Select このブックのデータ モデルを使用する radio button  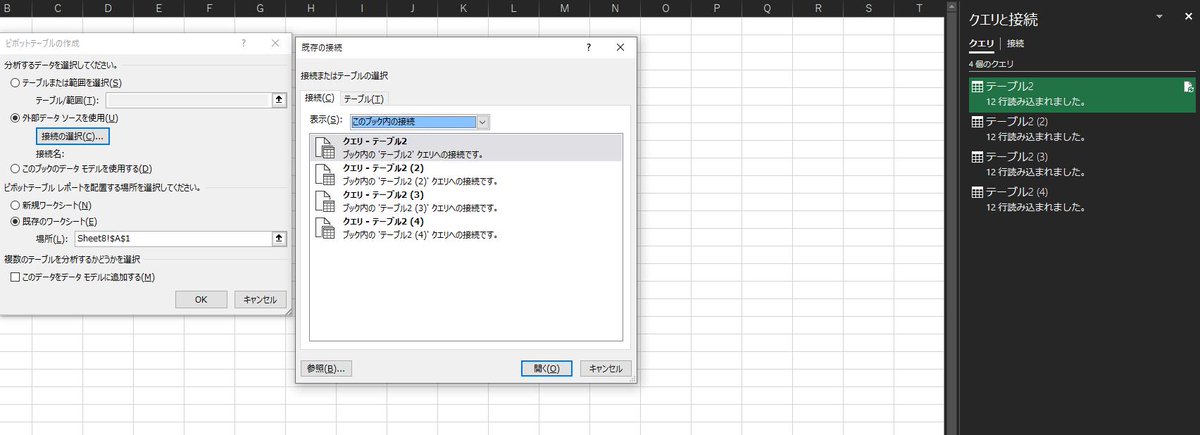coord(15,169)
